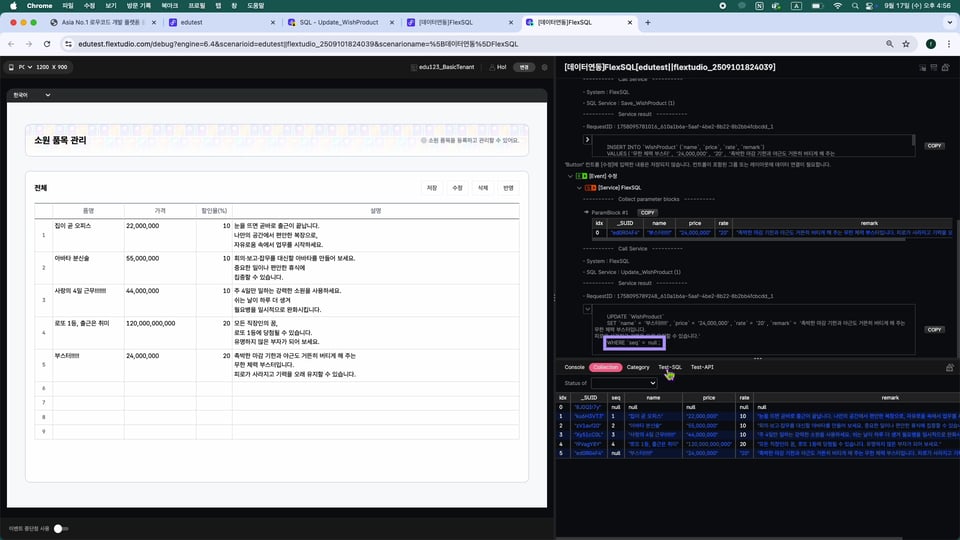The width and height of the screenshot is (960, 540).
Task: Click the panel resize handle above Console tab
Action: pos(757,359)
